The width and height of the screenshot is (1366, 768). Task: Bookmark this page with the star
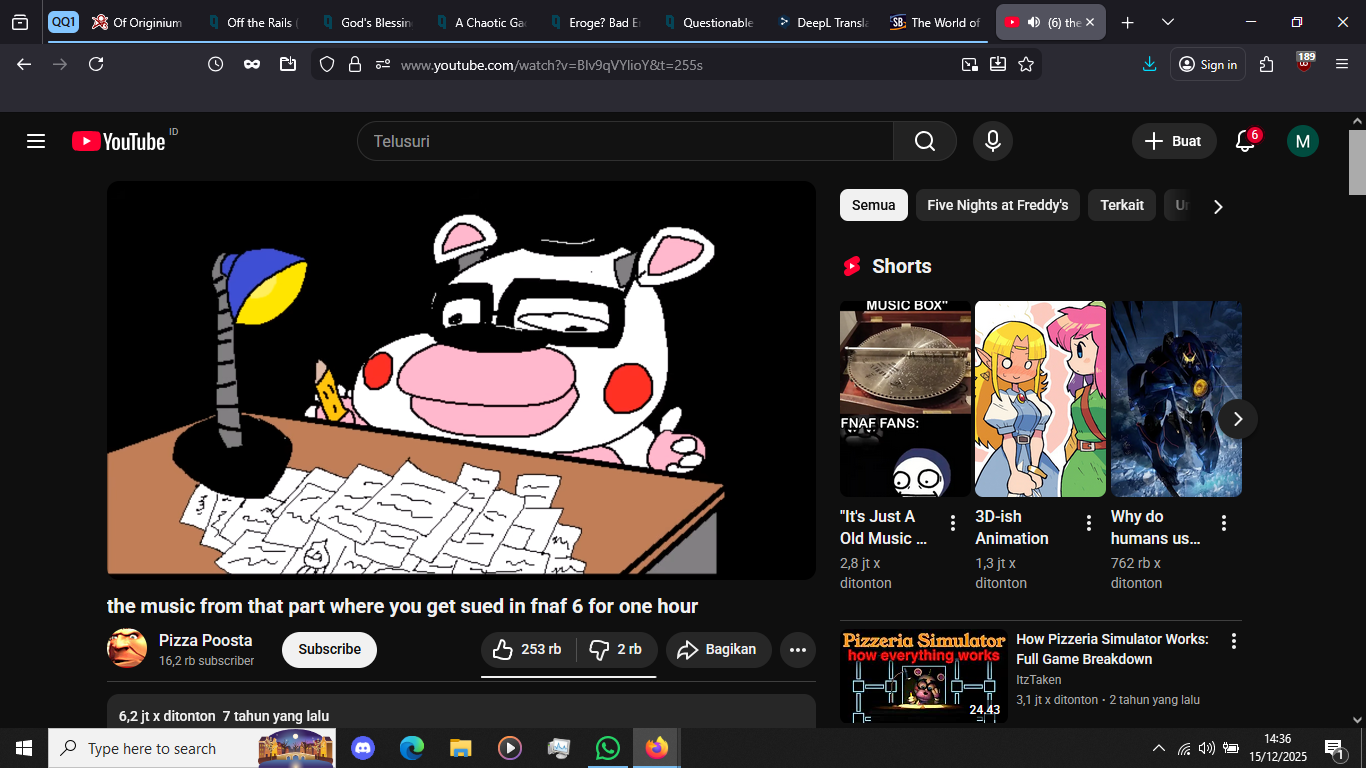pos(1026,64)
